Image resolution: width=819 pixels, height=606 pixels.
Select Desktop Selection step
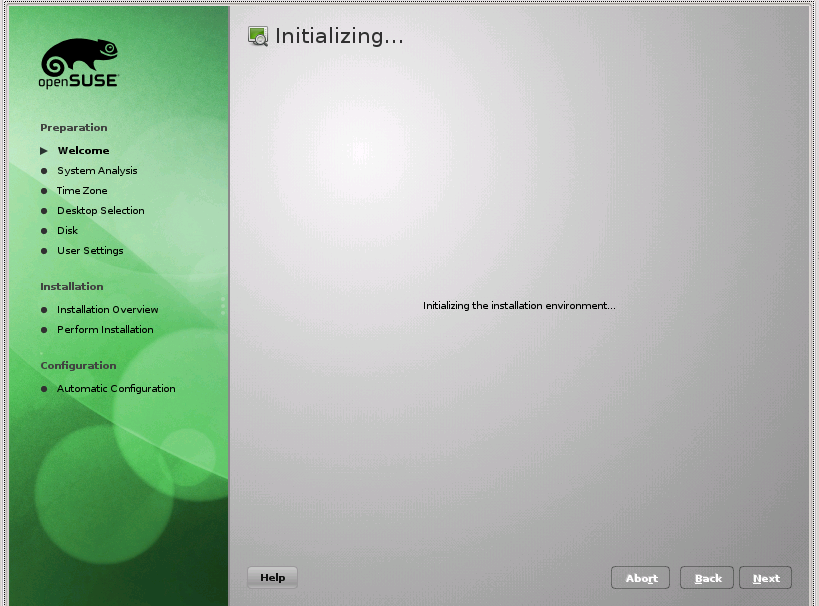[x=101, y=211]
